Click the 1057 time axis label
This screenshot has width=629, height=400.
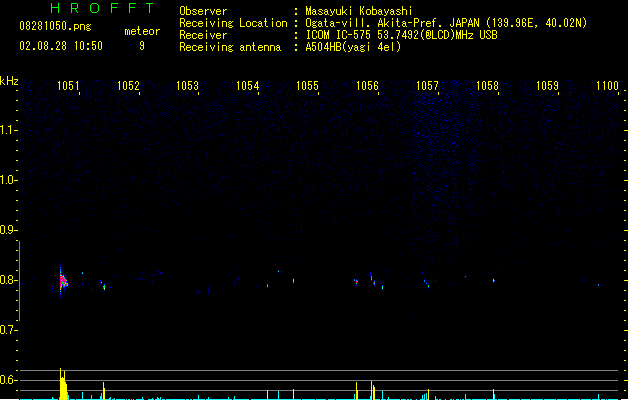(427, 86)
